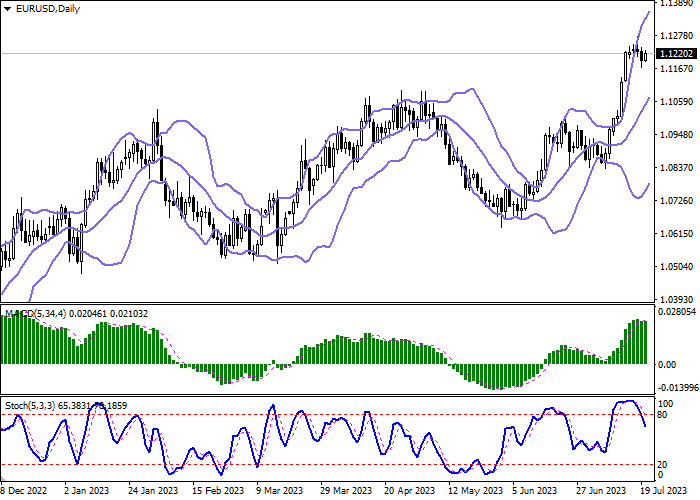Screen dimensions: 700x500
Task: Pick the 1.03930 price scale value
Action: click(676, 299)
